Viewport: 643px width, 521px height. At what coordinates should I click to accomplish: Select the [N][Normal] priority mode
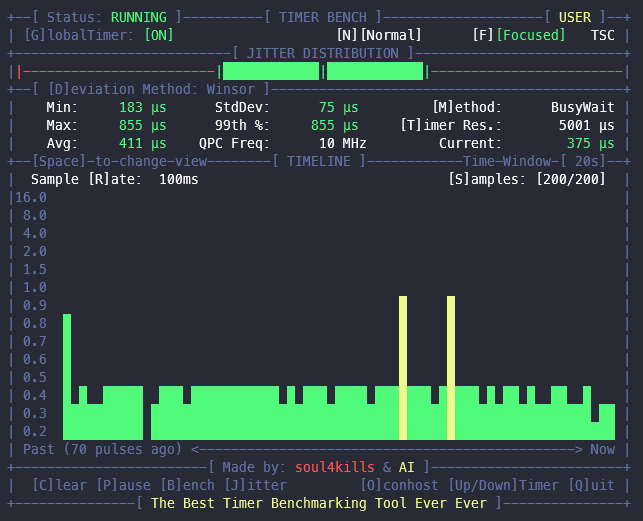coord(379,35)
